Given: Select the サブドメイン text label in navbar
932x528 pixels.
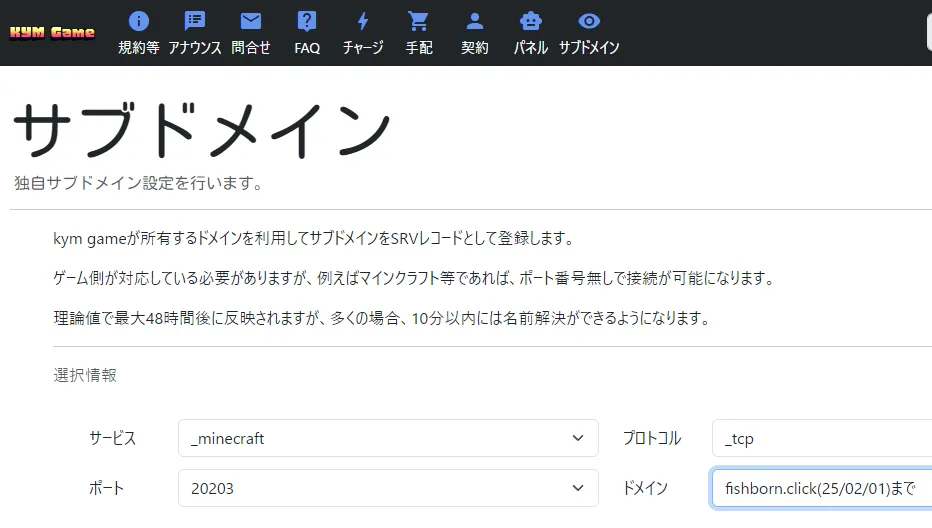Looking at the screenshot, I should pos(589,48).
